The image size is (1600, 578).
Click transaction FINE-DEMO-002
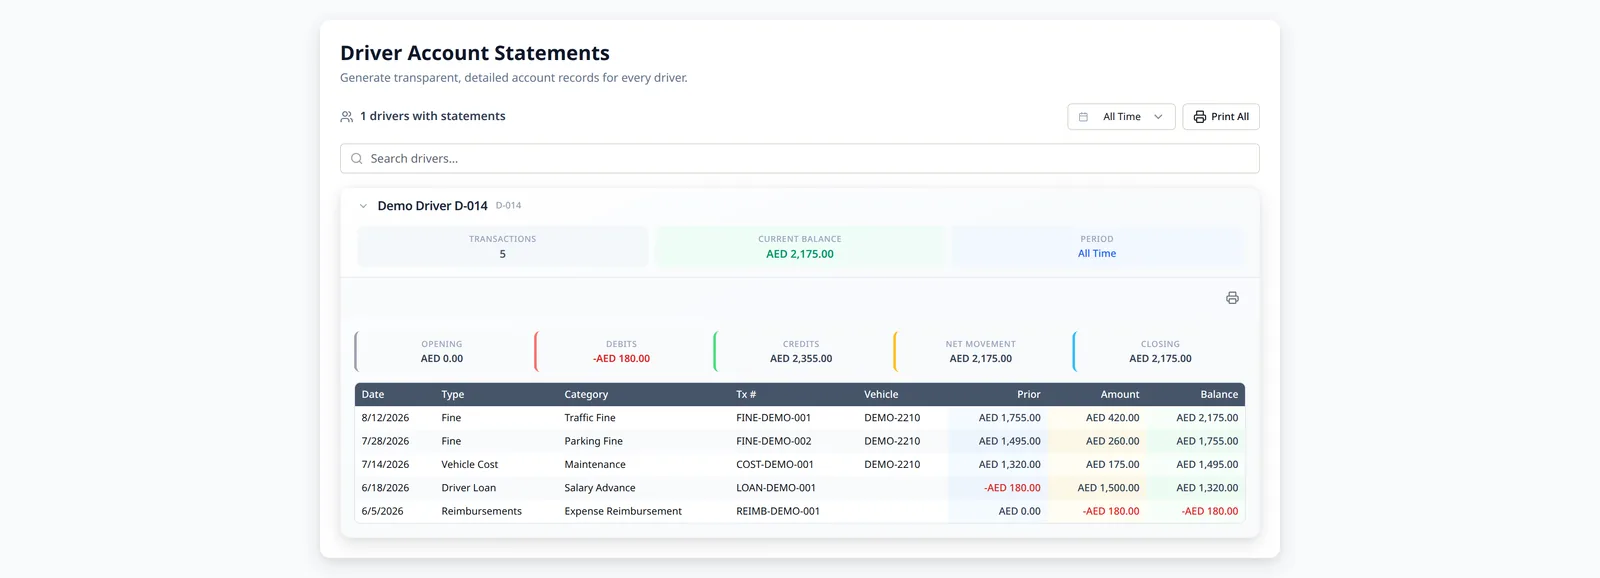tap(774, 441)
